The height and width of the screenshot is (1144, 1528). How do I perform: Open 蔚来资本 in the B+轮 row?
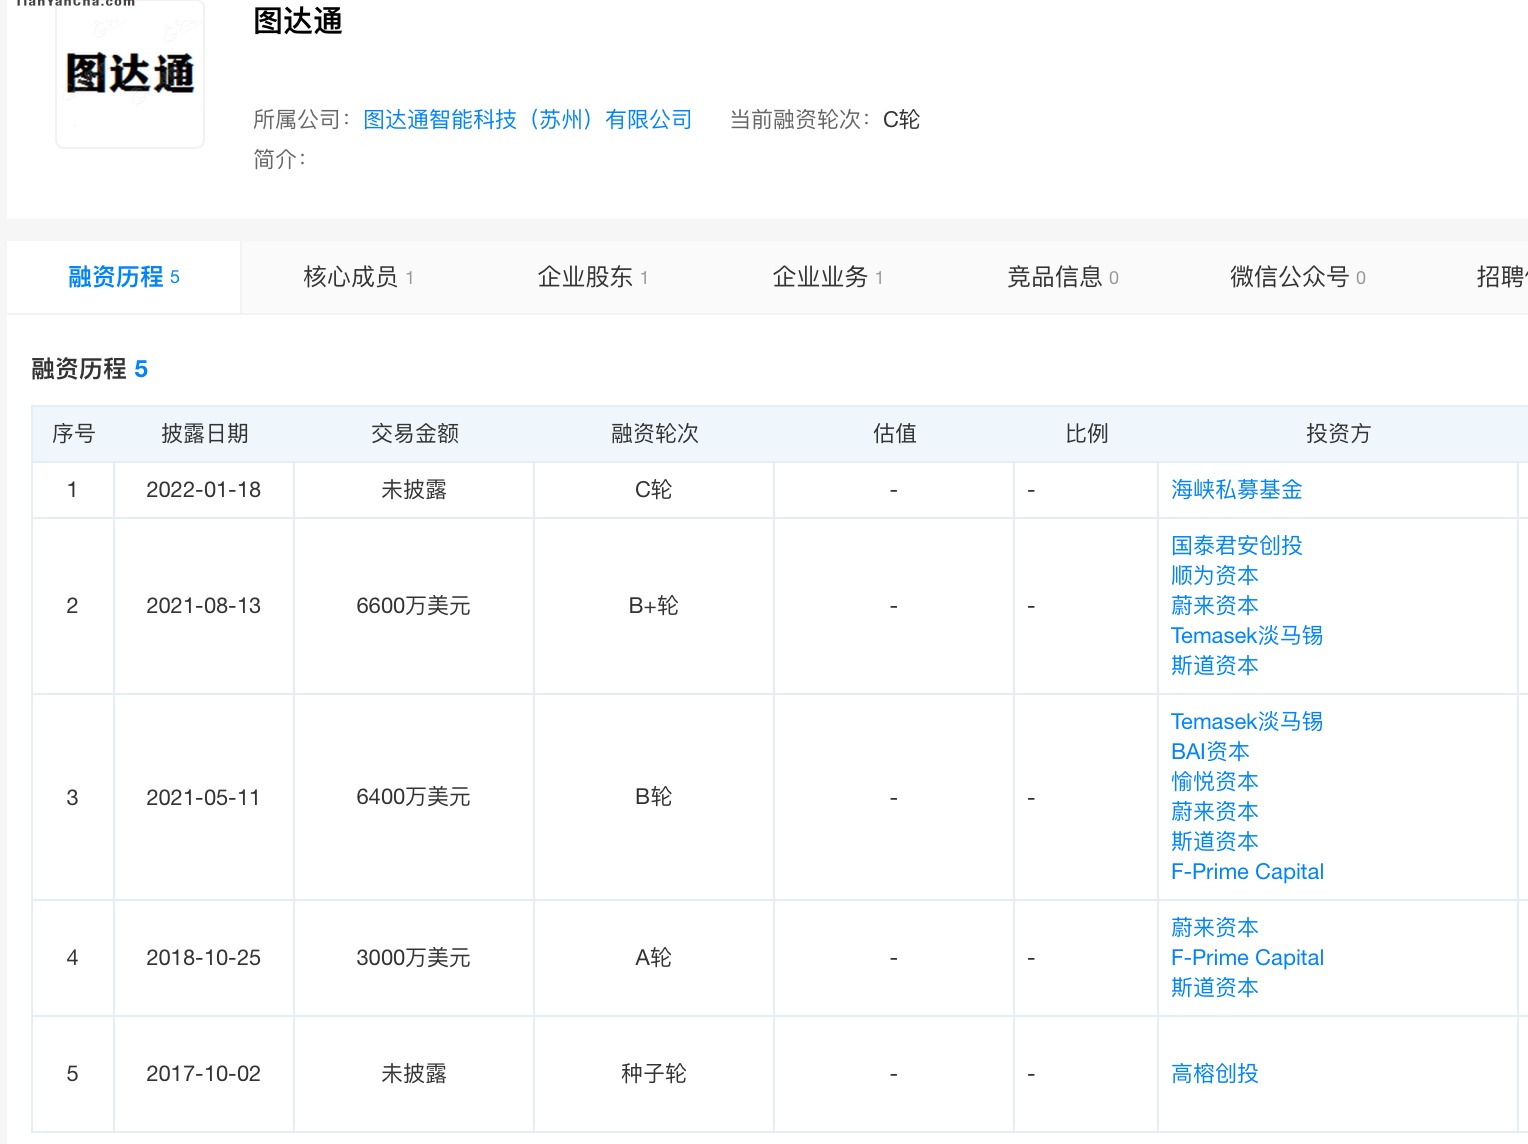[x=1214, y=606]
